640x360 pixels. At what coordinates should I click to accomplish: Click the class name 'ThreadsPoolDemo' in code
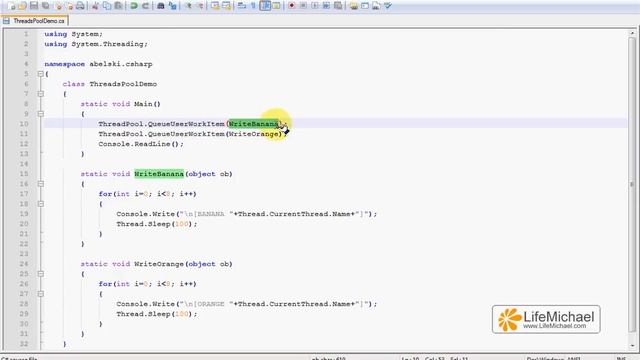pos(123,84)
